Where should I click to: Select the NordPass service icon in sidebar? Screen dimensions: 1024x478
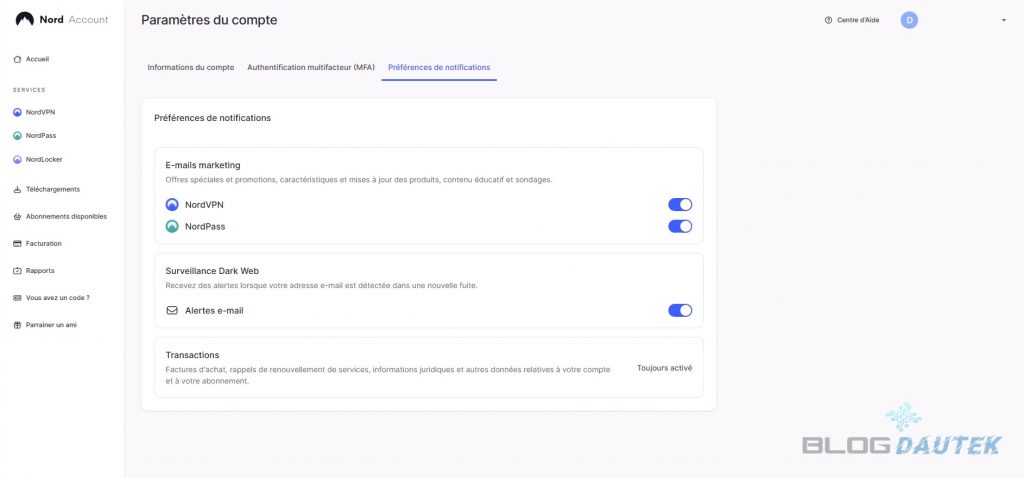click(17, 135)
